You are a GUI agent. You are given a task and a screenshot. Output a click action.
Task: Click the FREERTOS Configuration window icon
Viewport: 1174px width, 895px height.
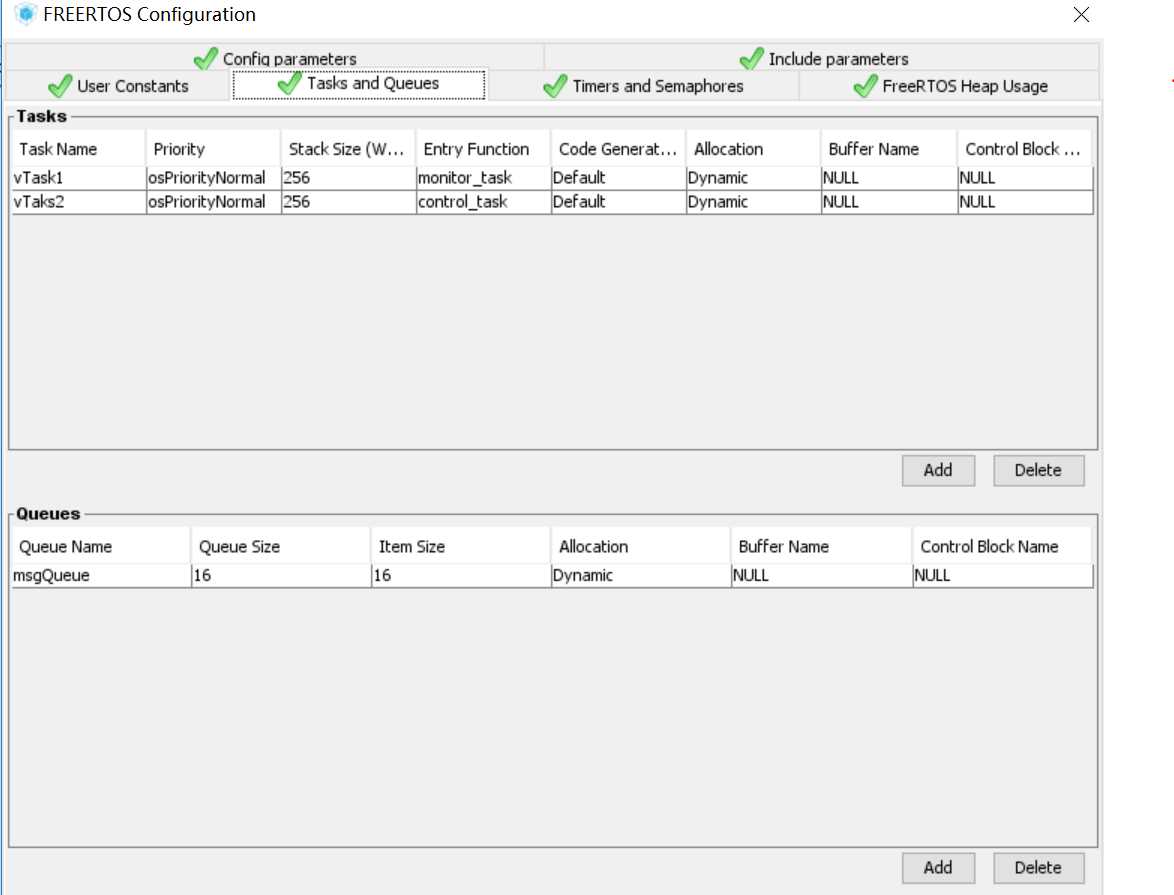25,14
